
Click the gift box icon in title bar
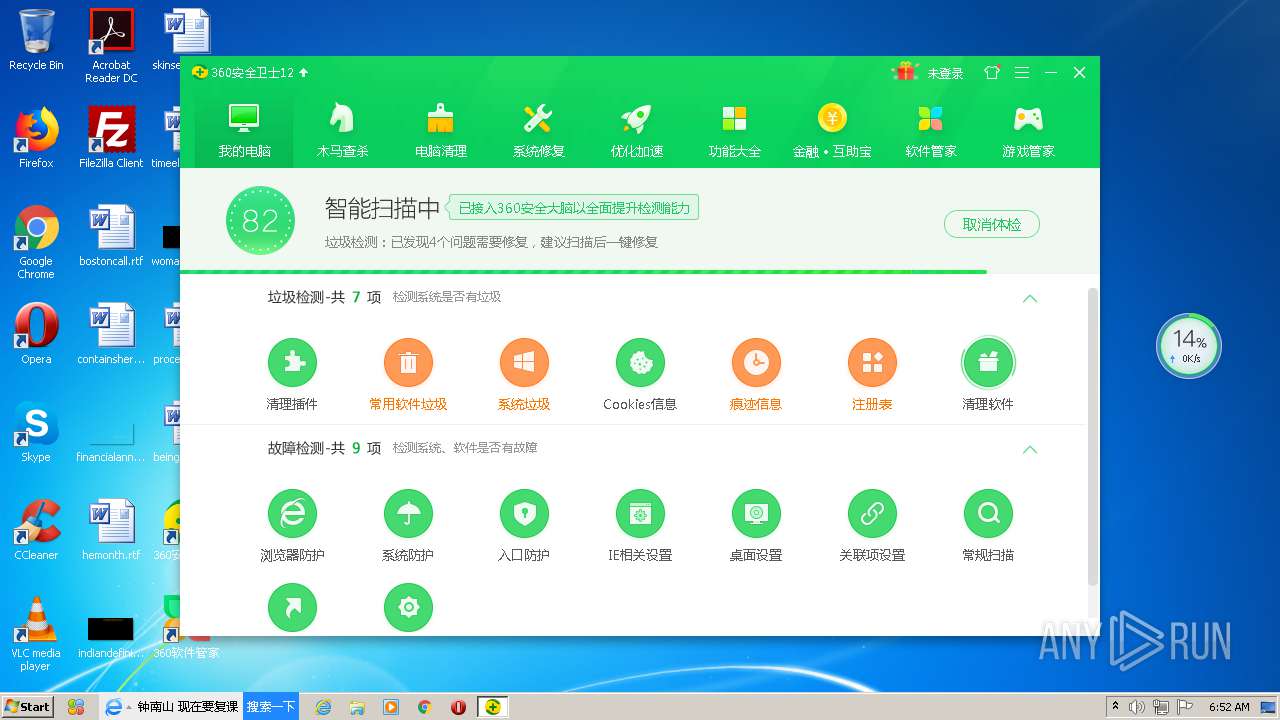906,72
